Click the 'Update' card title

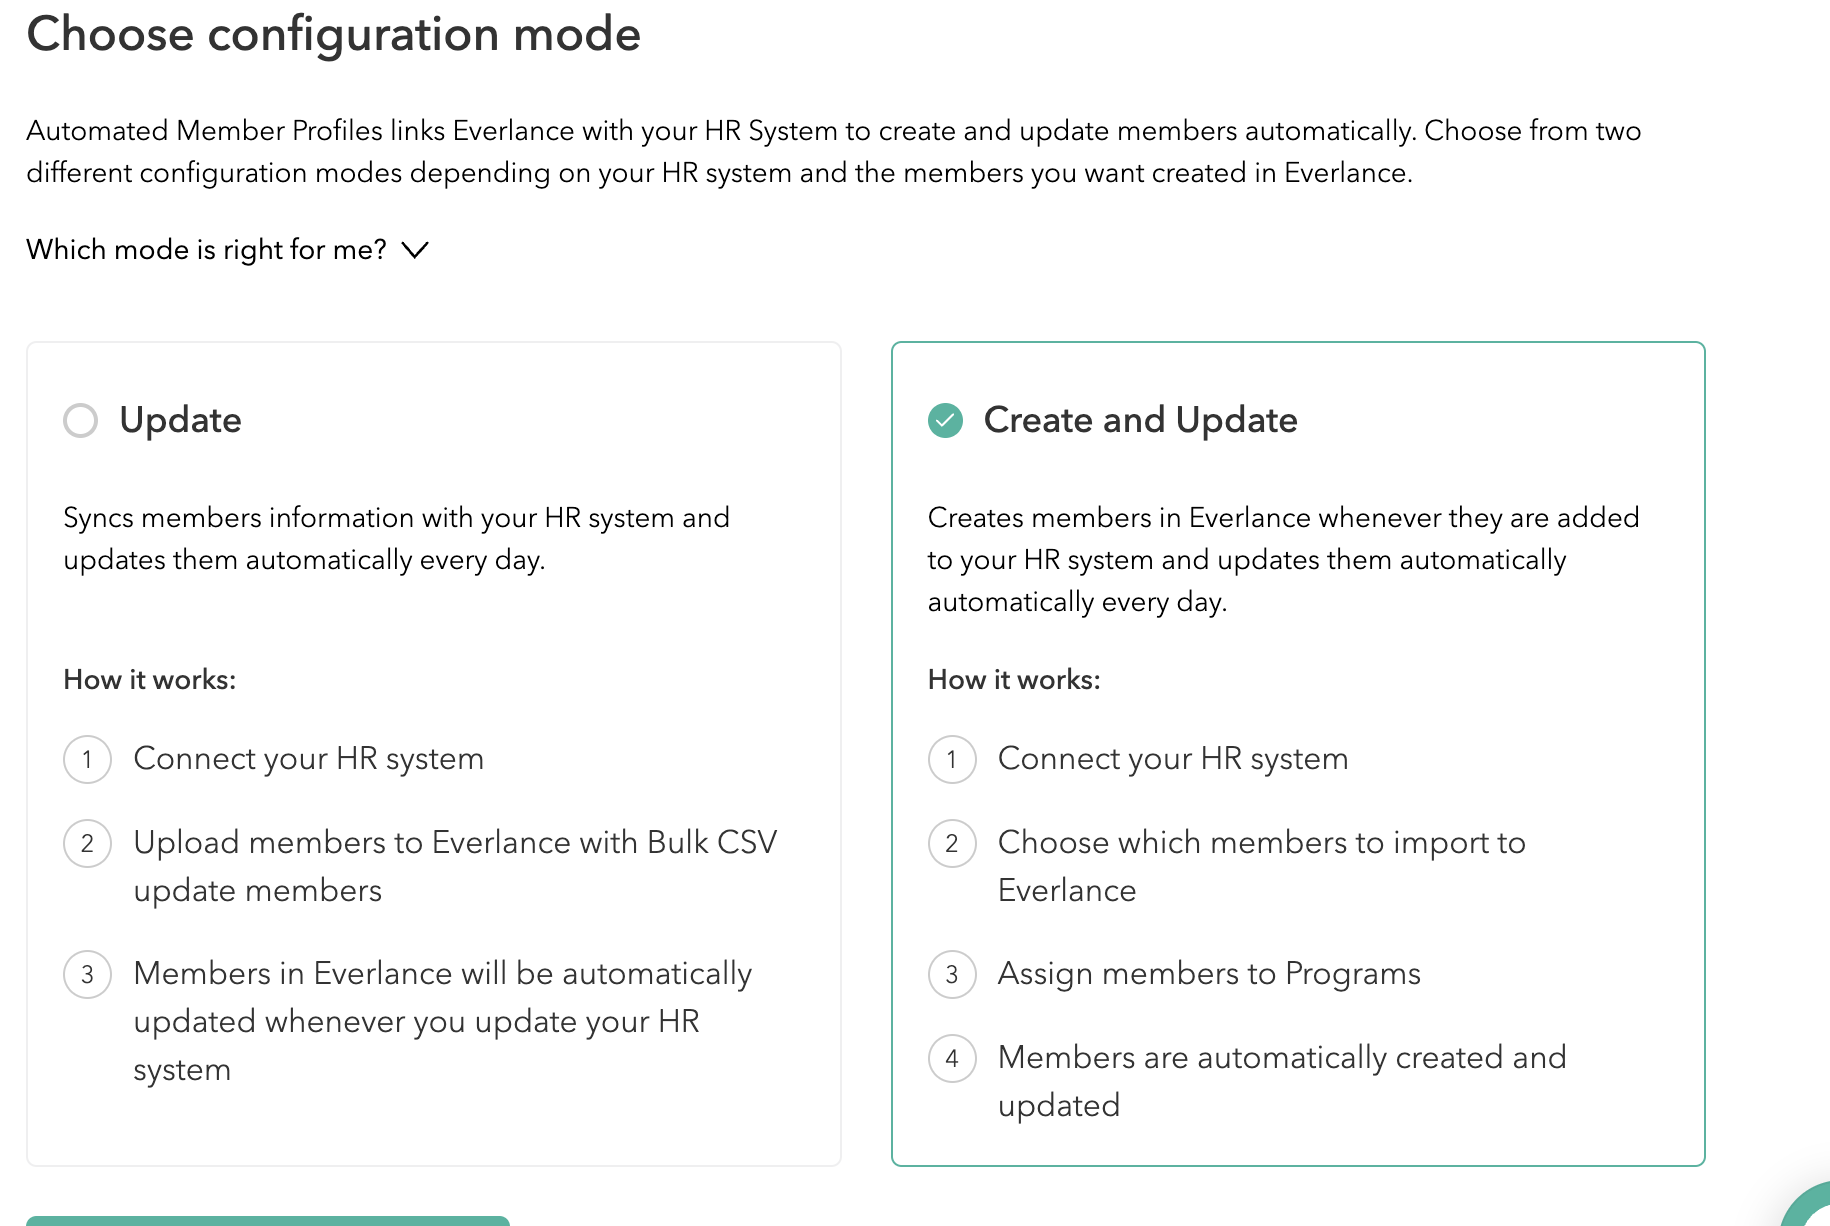coord(180,420)
